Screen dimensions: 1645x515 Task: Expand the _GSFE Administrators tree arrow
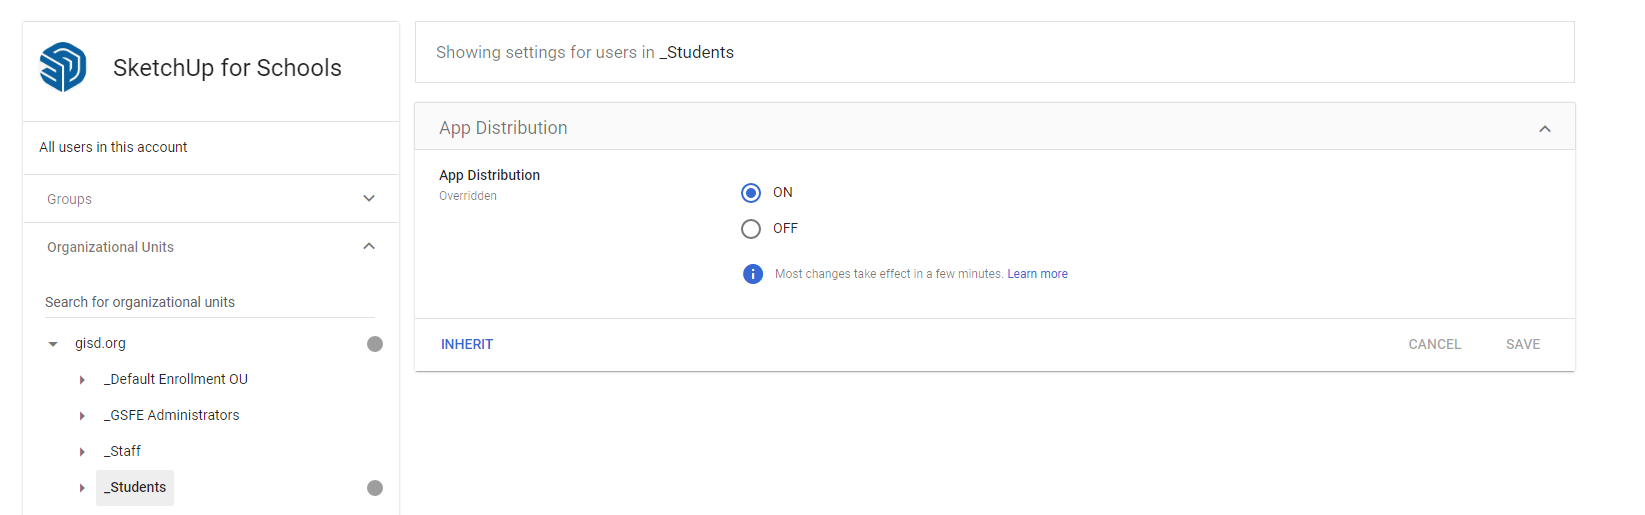(x=82, y=416)
